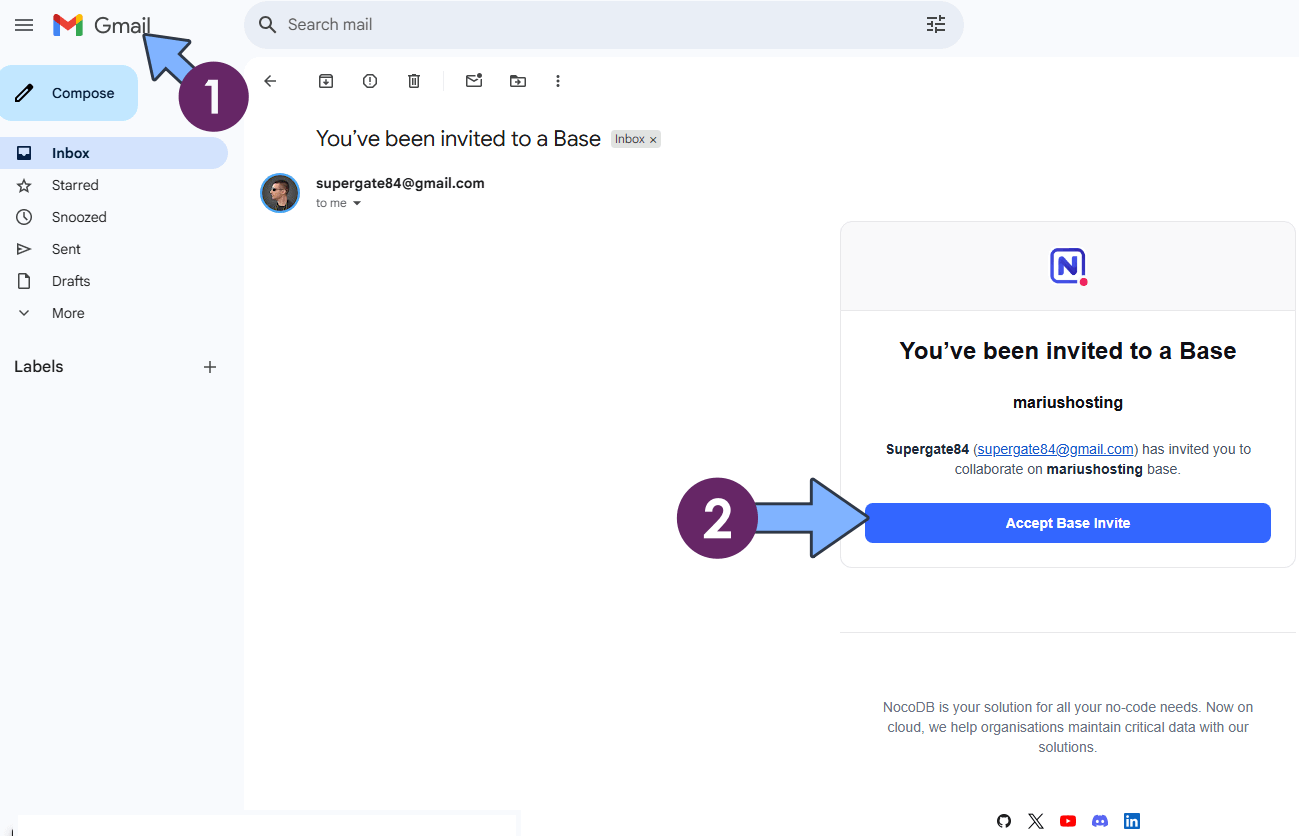The image size is (1299, 836).
Task: Click sender profile avatar
Action: pos(280,193)
